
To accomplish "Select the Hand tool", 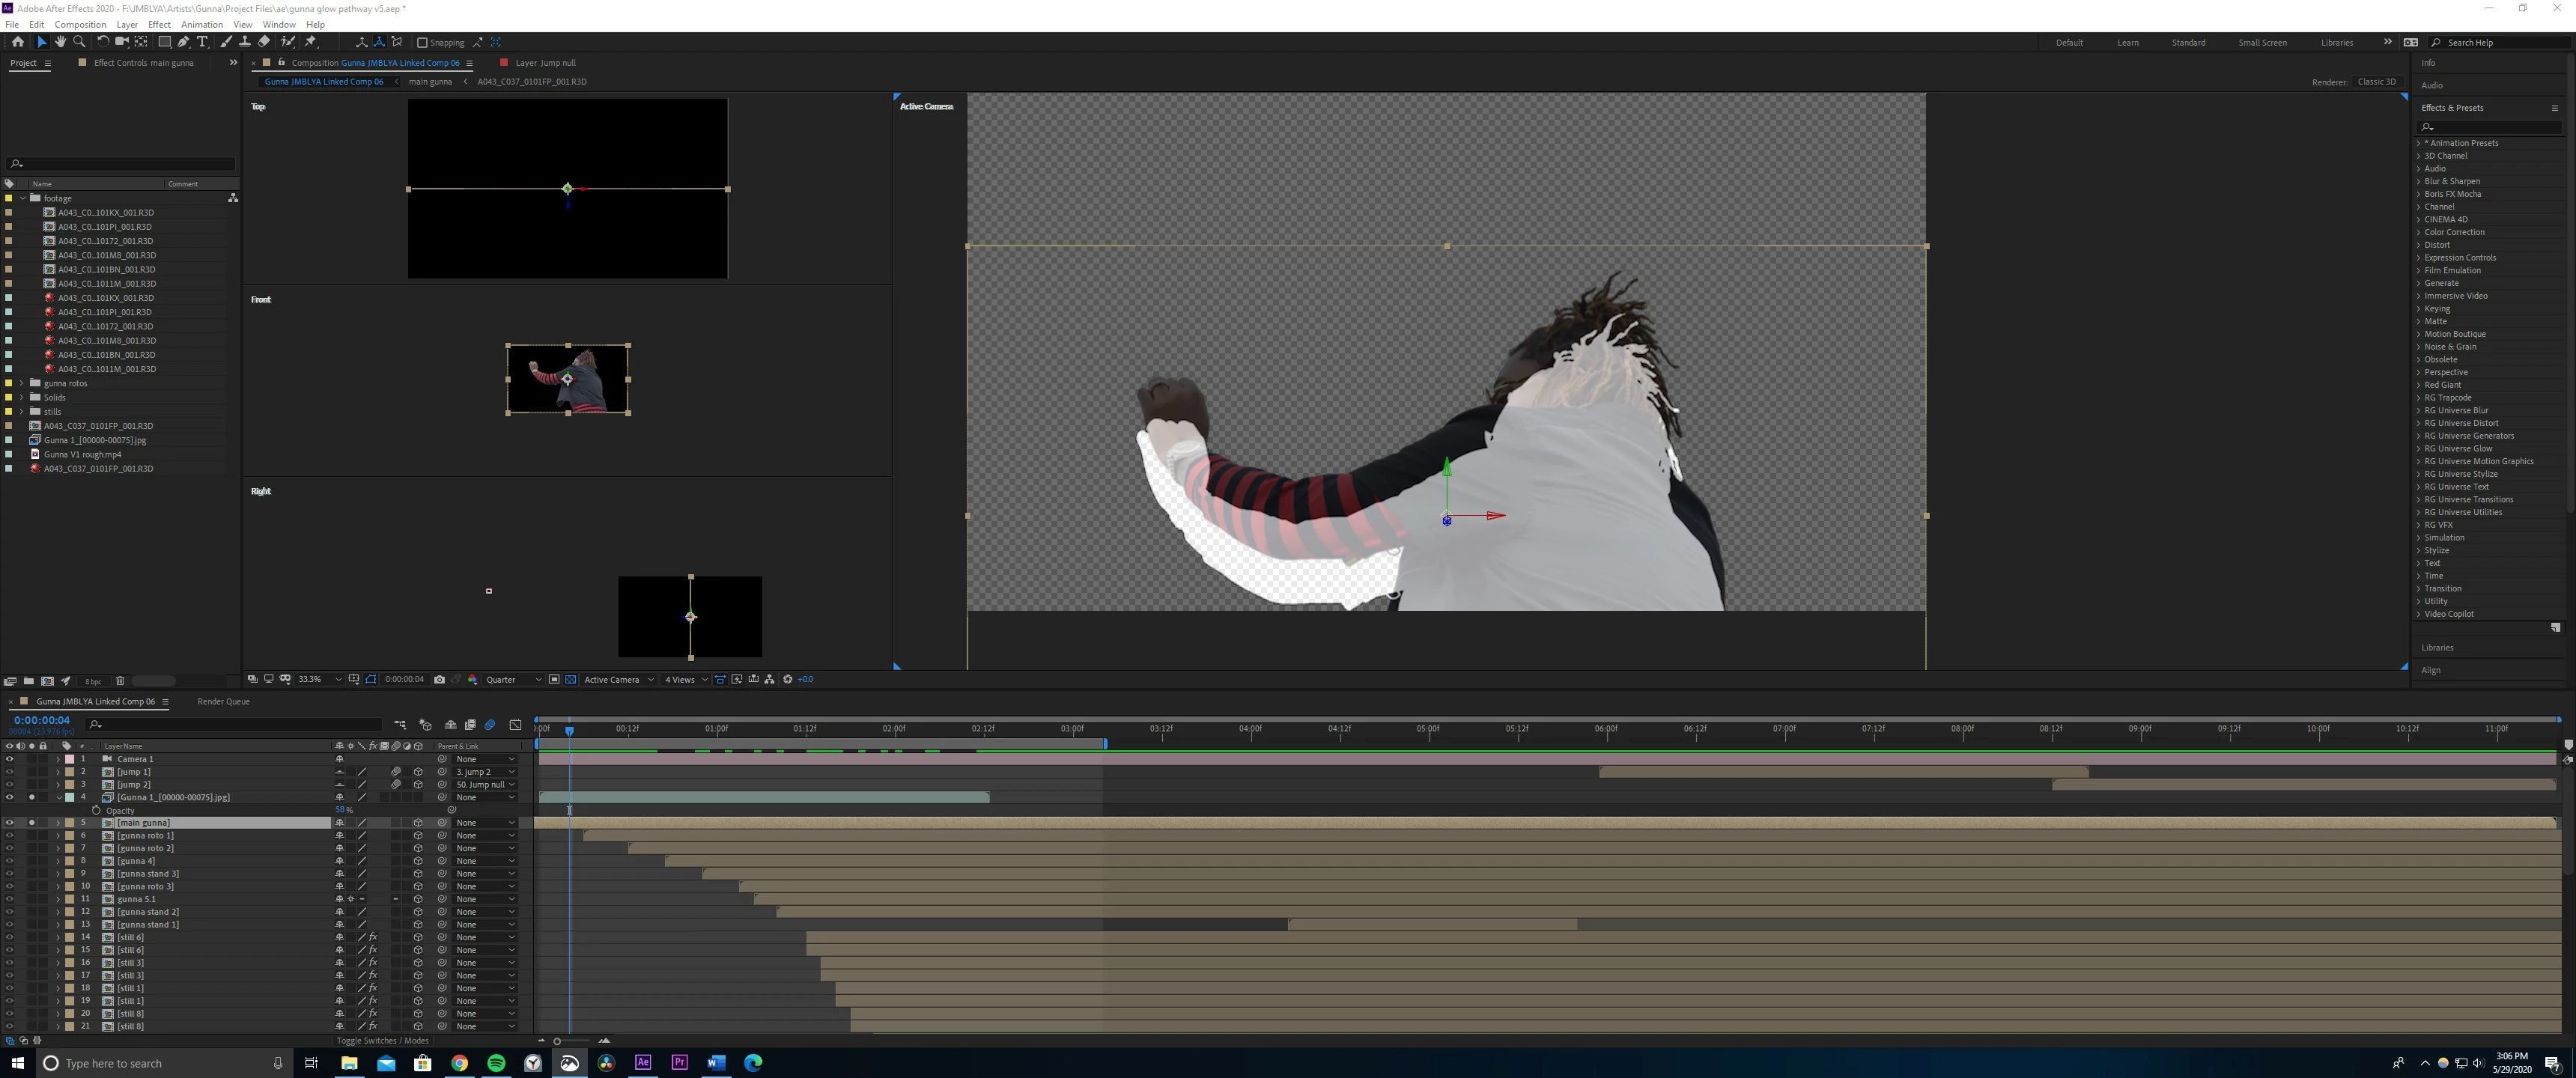I will point(60,42).
